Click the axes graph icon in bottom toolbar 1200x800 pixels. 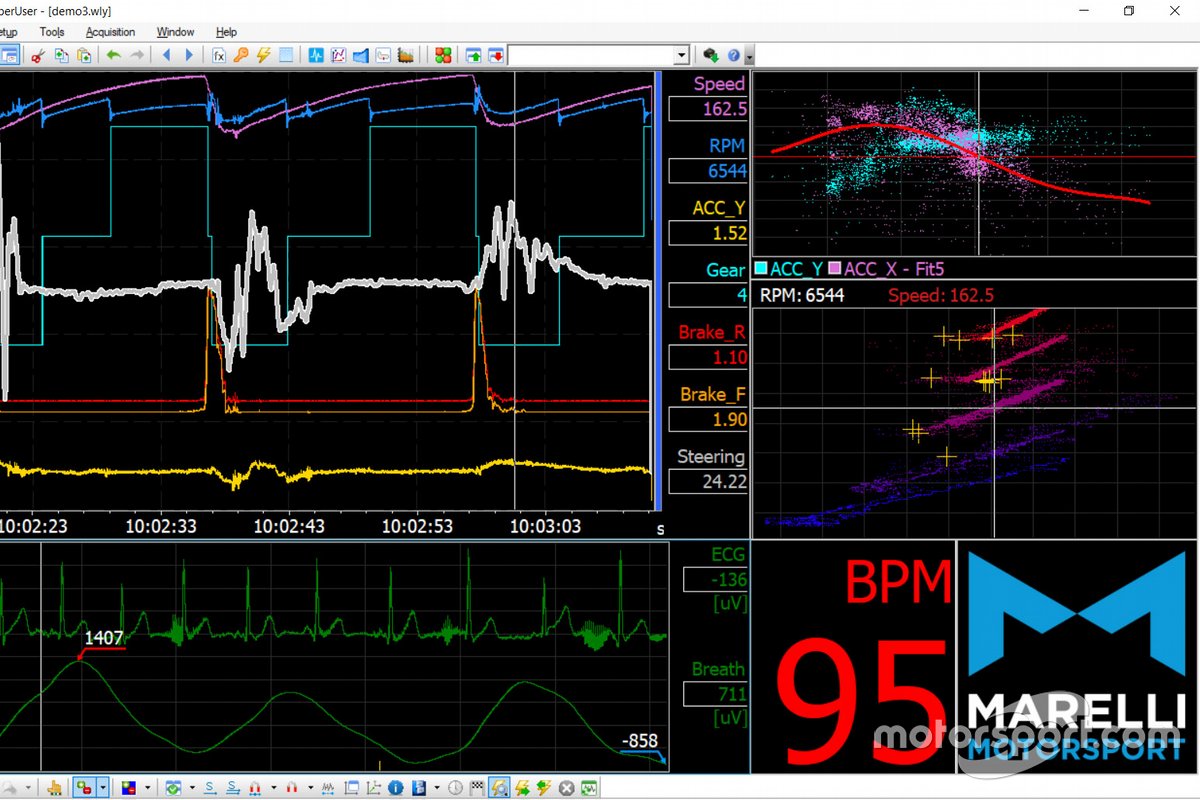[373, 788]
